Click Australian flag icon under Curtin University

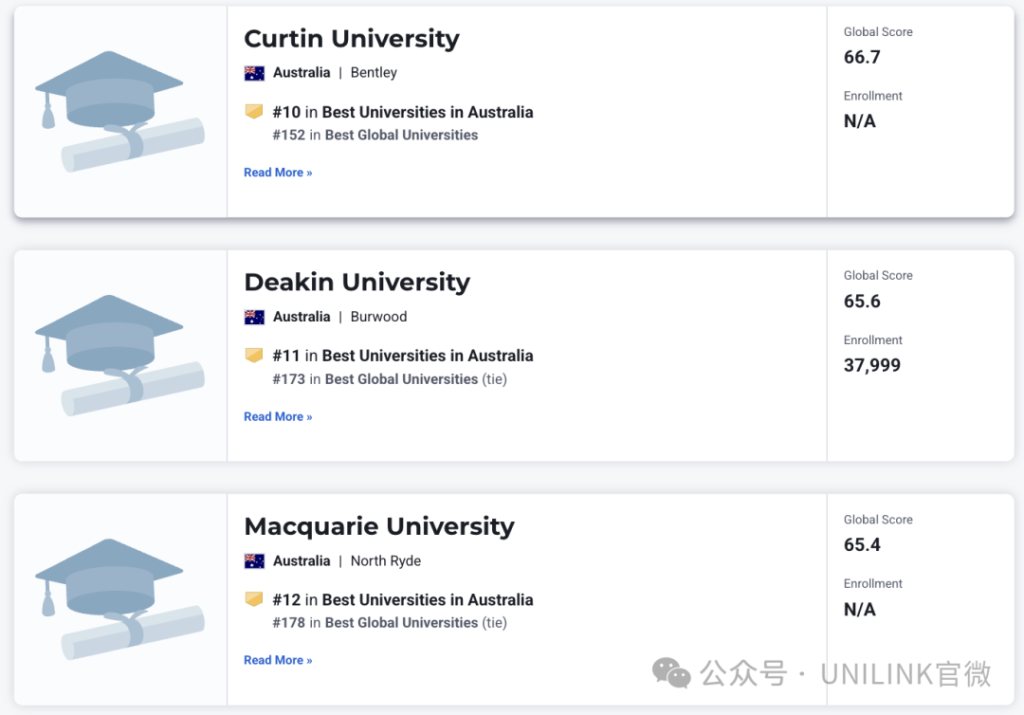[254, 72]
